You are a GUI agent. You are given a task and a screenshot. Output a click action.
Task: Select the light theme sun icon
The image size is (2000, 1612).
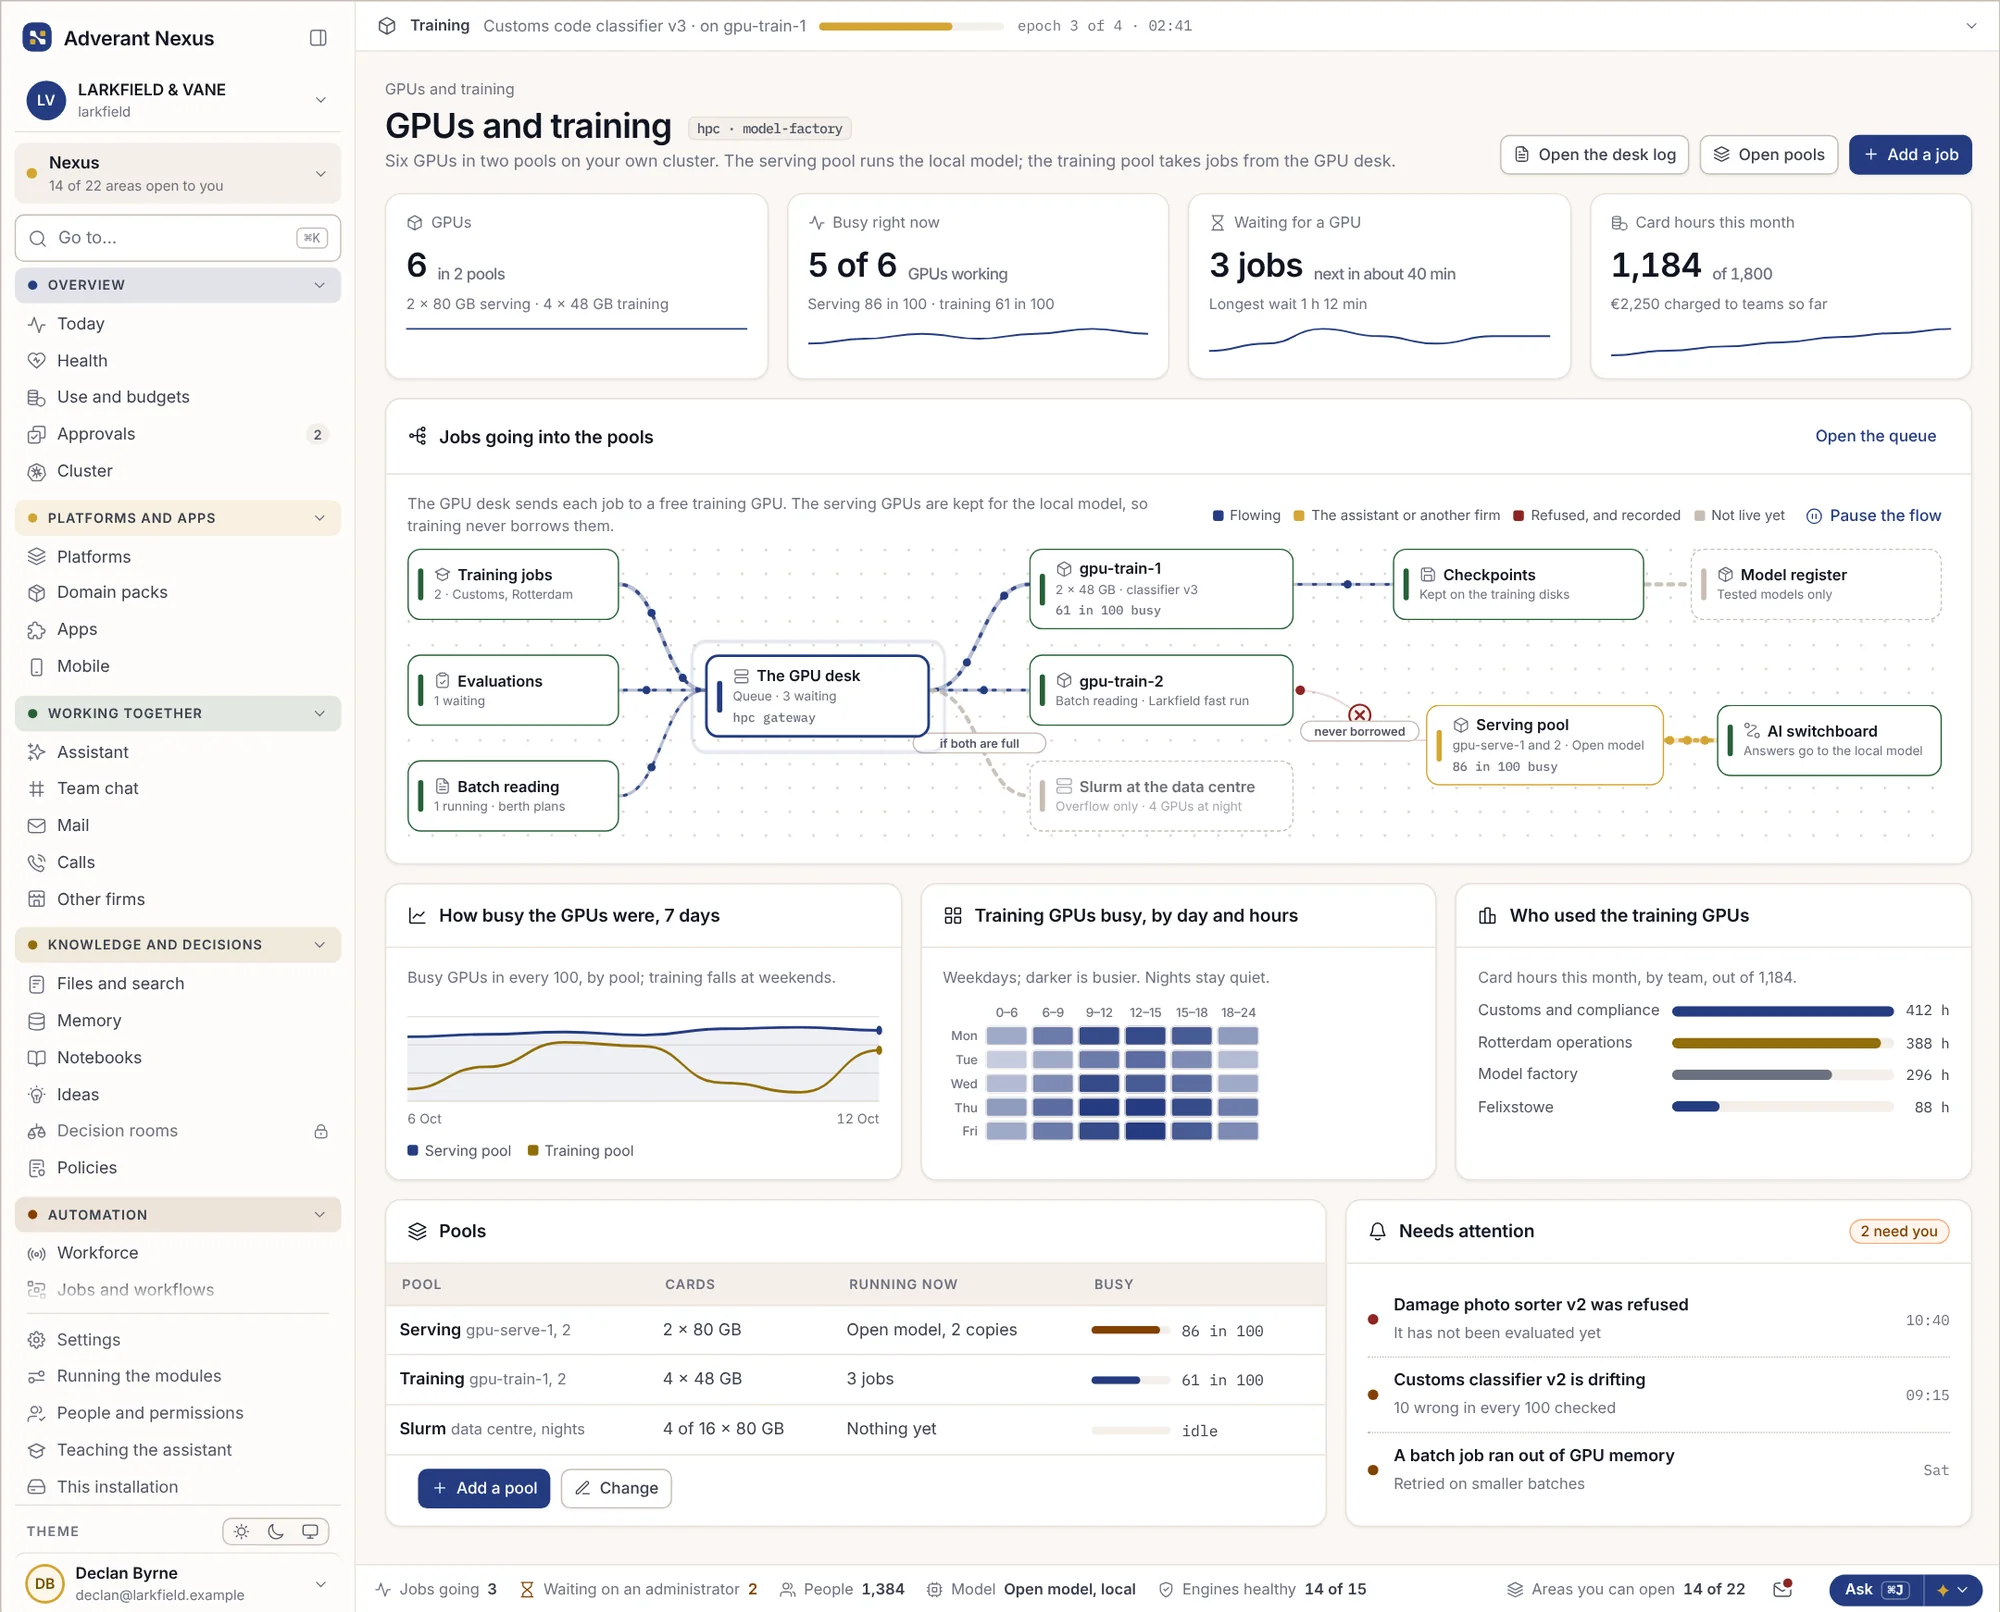242,1531
